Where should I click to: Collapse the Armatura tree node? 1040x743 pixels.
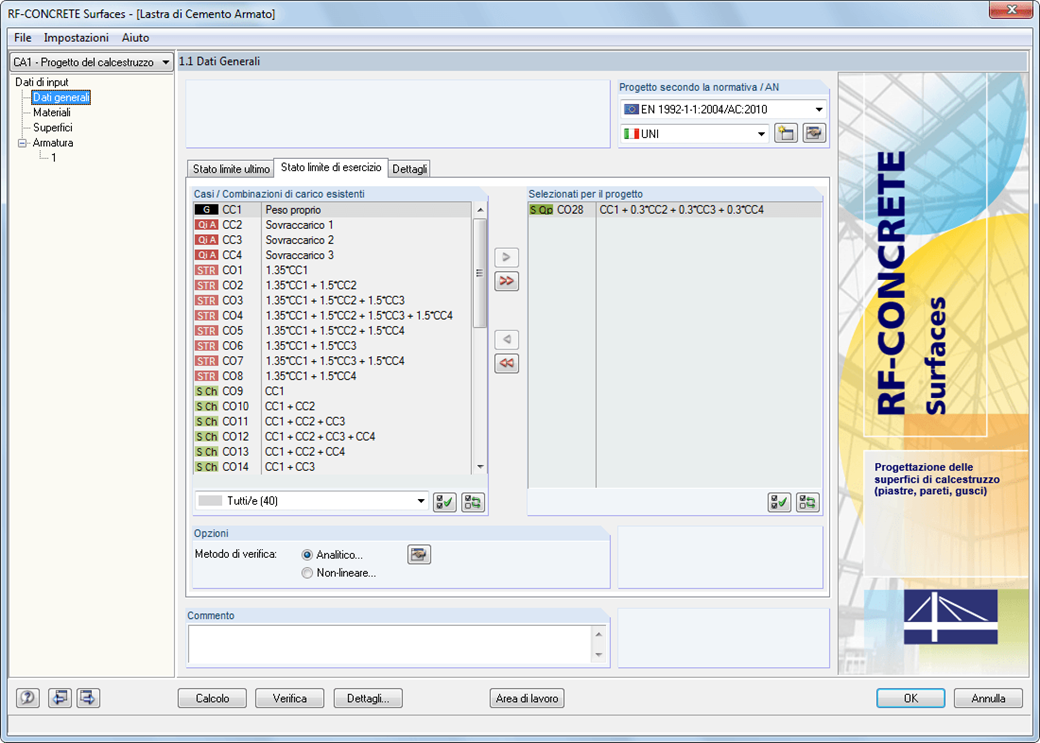pos(23,143)
